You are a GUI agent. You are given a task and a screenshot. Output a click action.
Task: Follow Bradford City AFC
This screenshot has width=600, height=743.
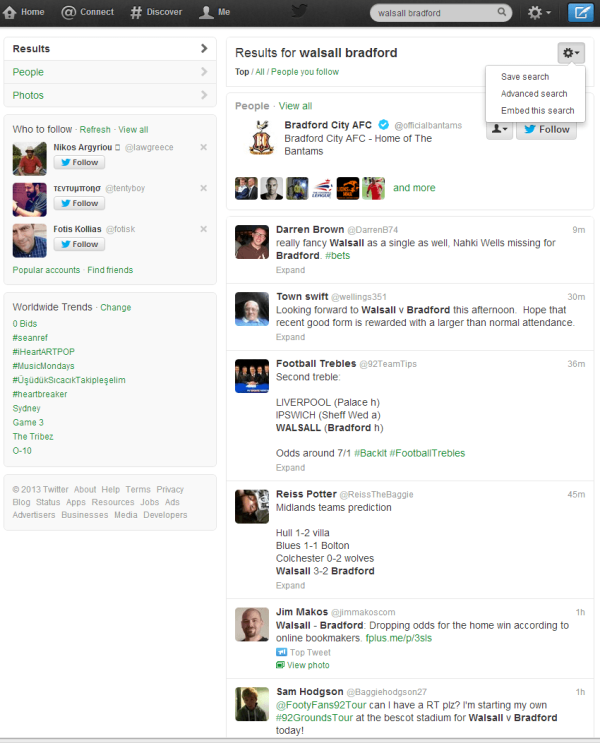click(546, 129)
